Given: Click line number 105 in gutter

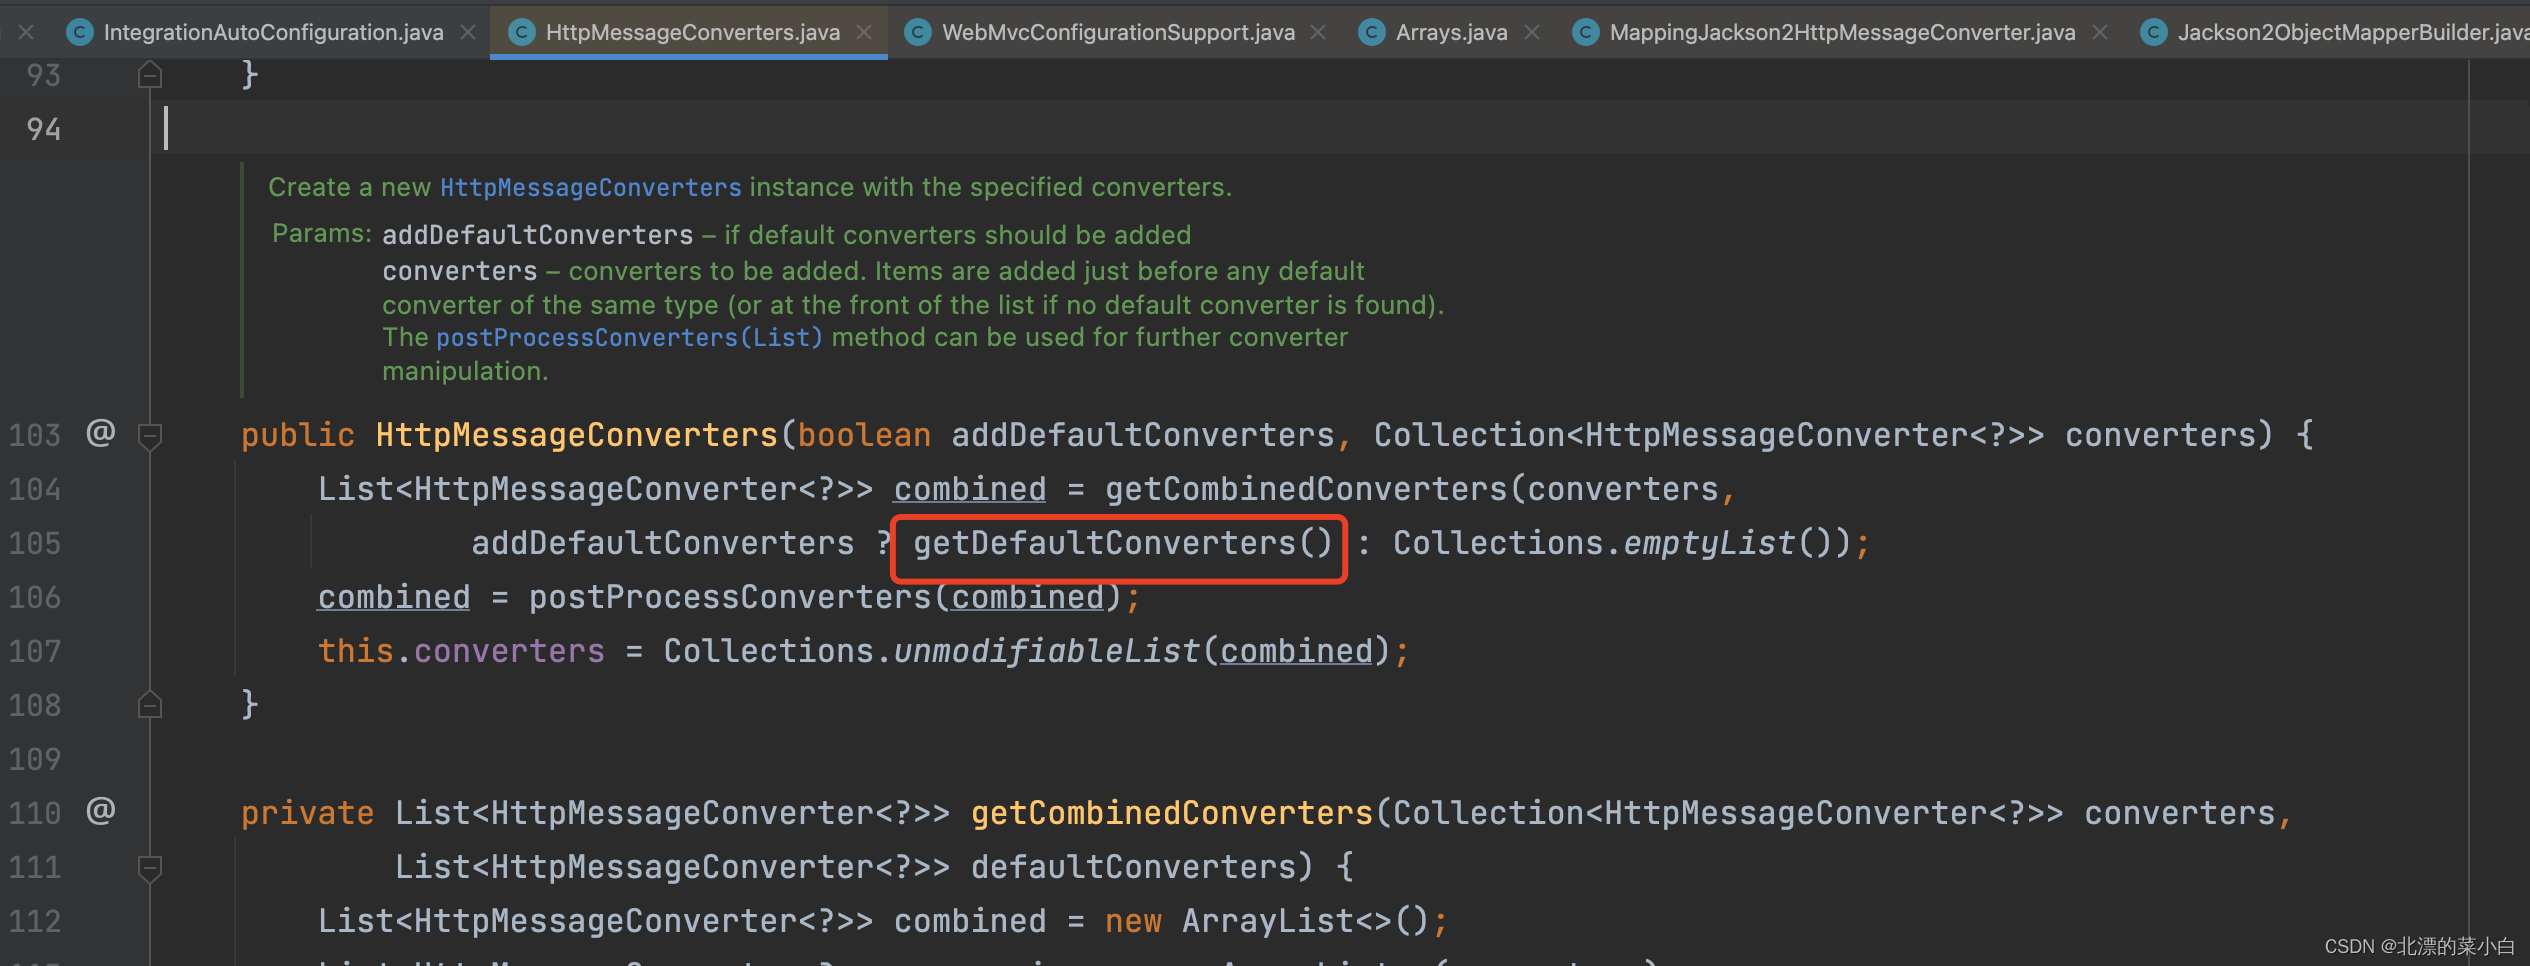Looking at the screenshot, I should [35, 543].
